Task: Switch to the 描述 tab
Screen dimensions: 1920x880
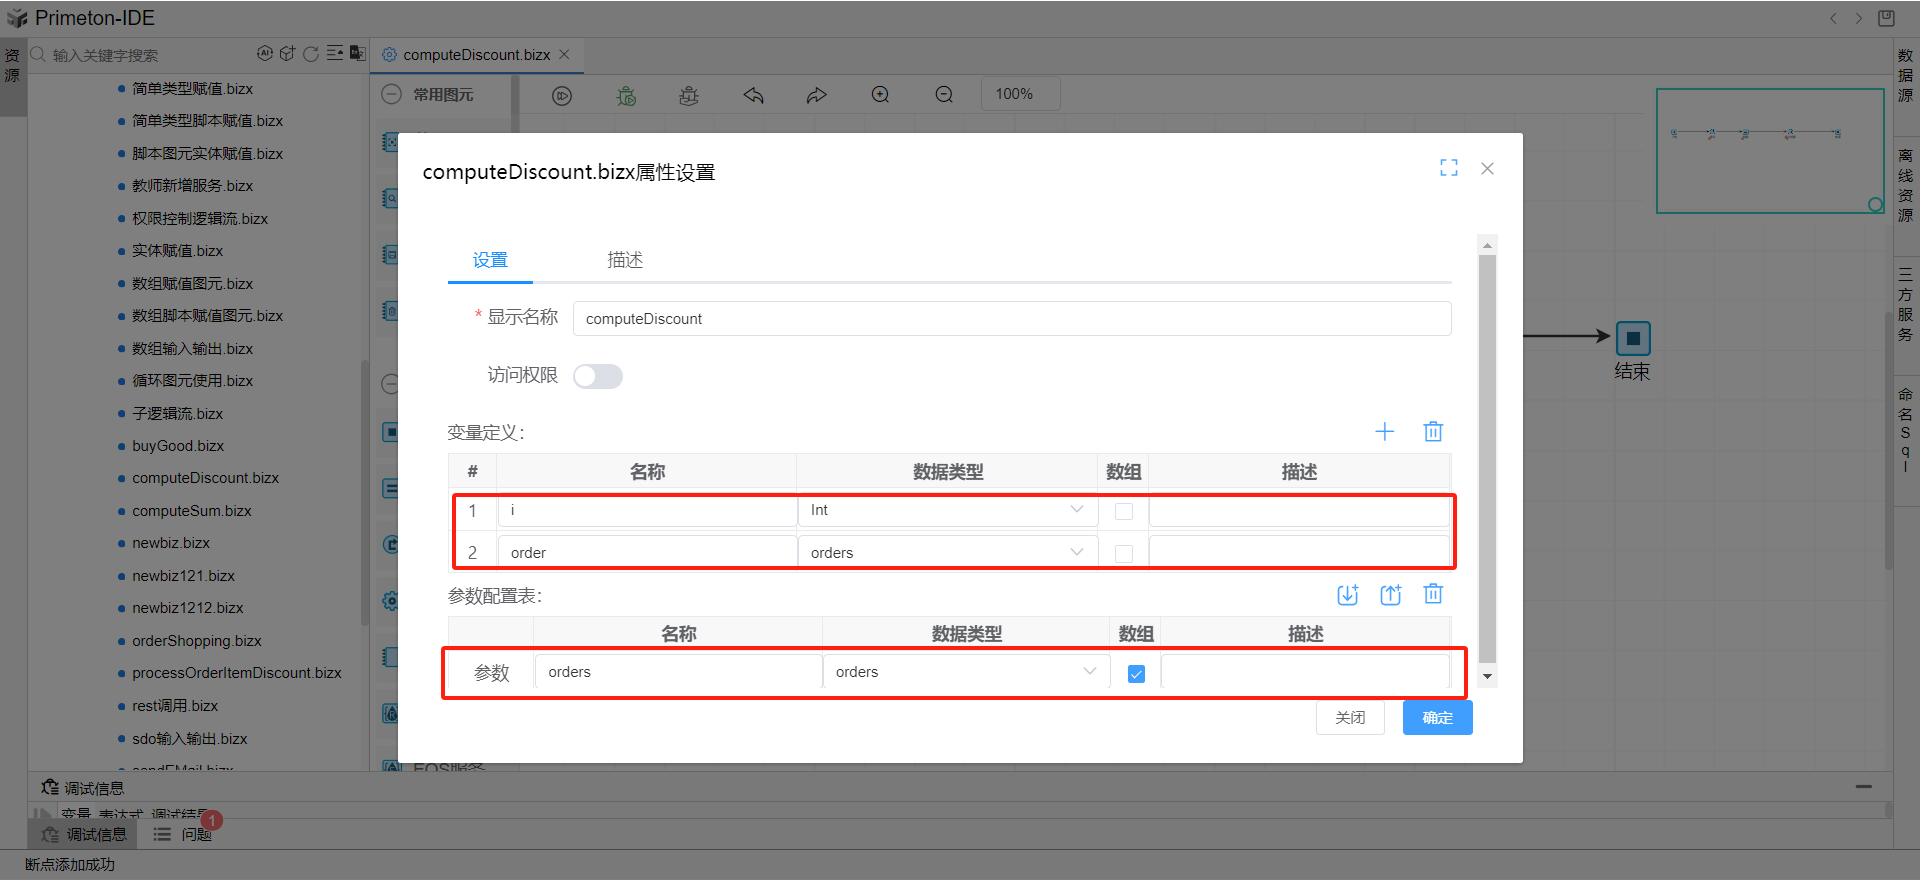Action: 625,260
